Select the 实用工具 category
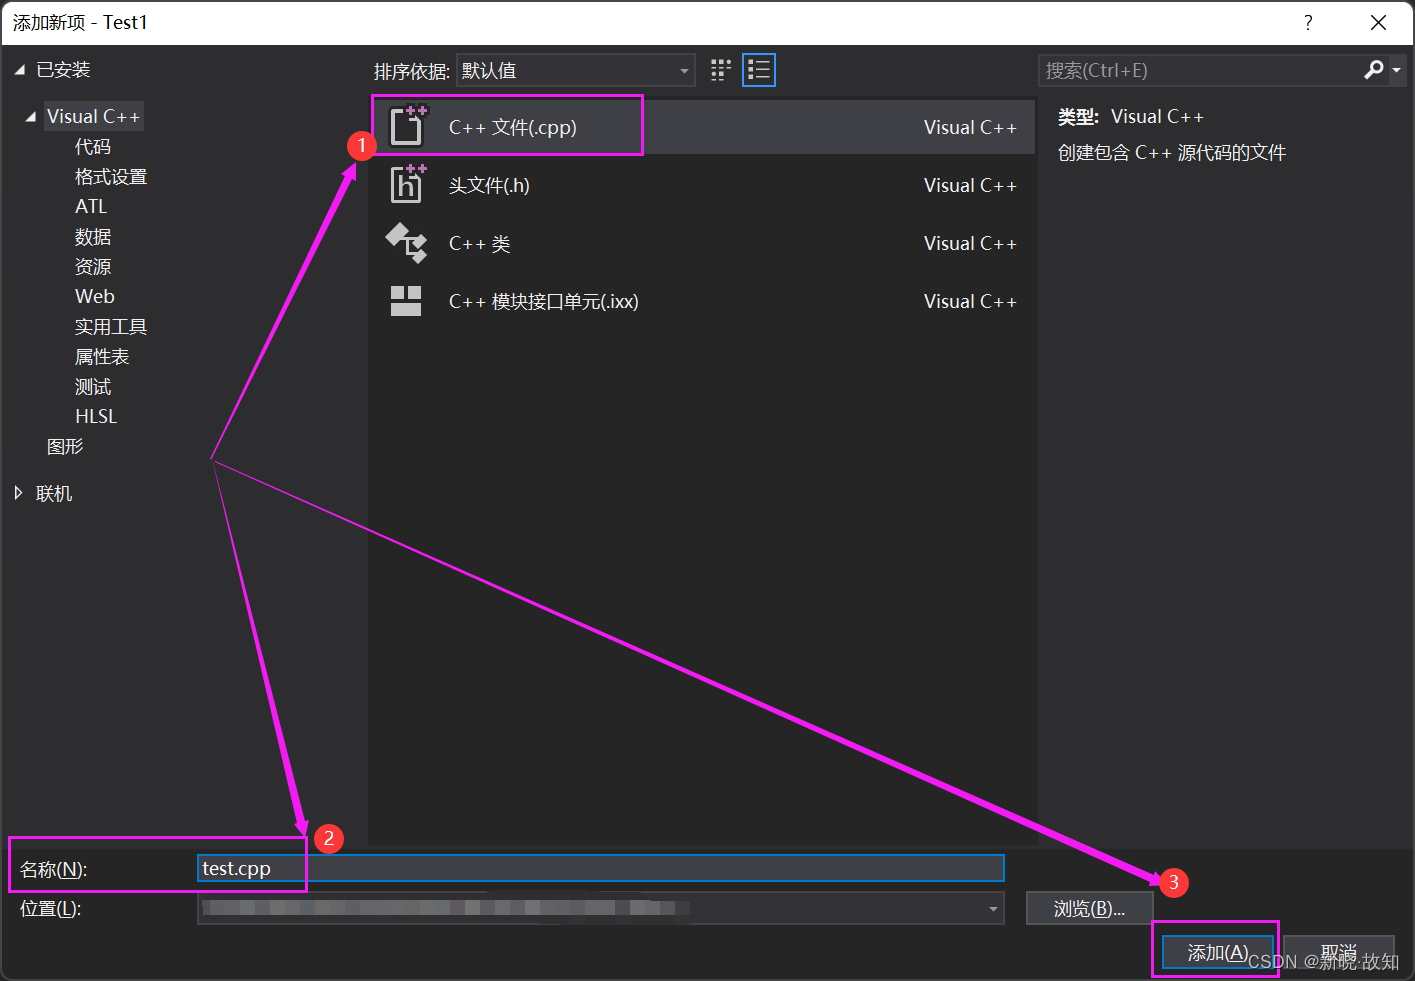 coord(111,327)
